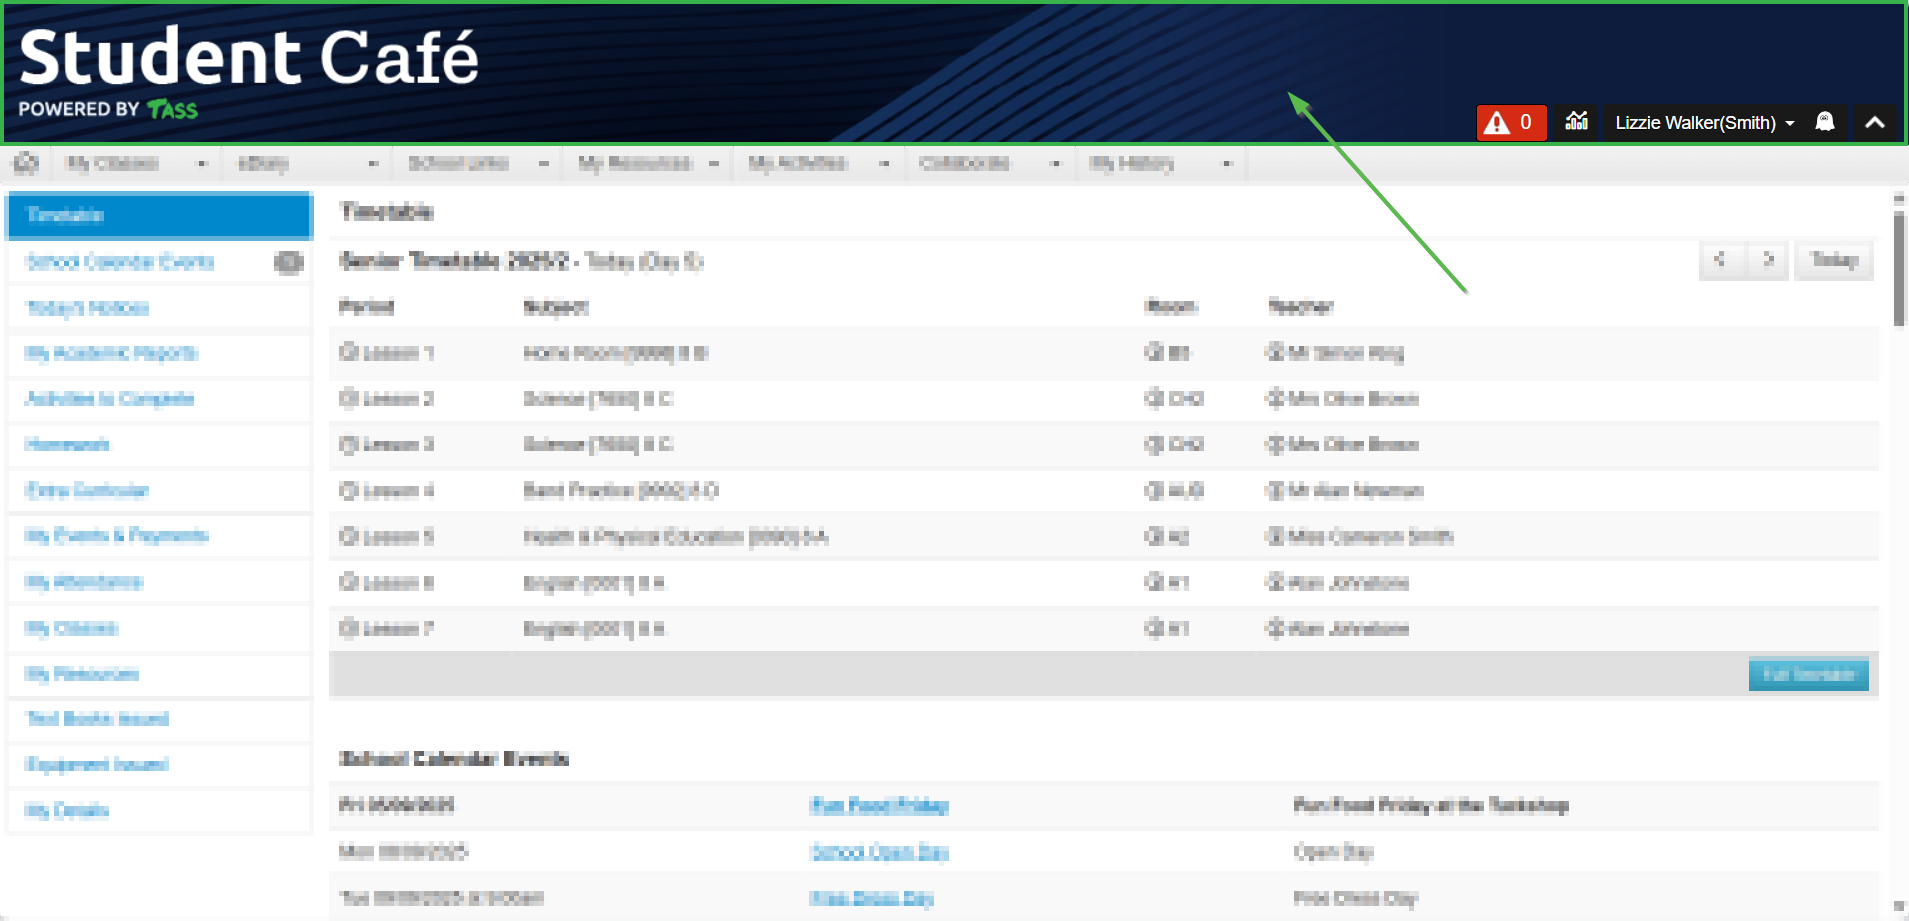This screenshot has width=1909, height=921.
Task: Go to next timetable day arrow
Action: (x=1768, y=260)
